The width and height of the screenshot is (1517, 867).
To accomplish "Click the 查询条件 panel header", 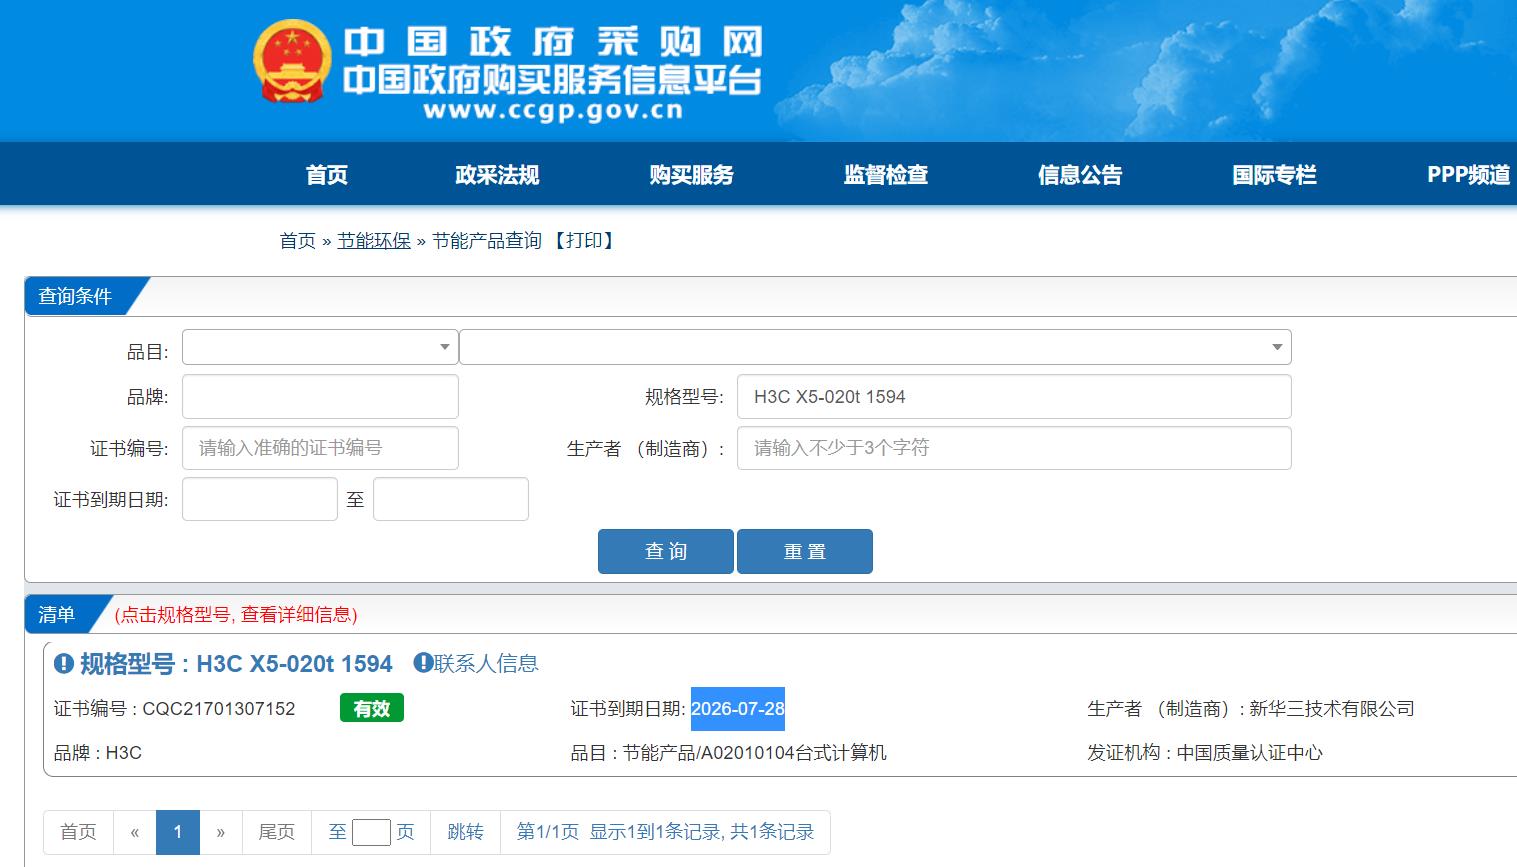I will [75, 296].
